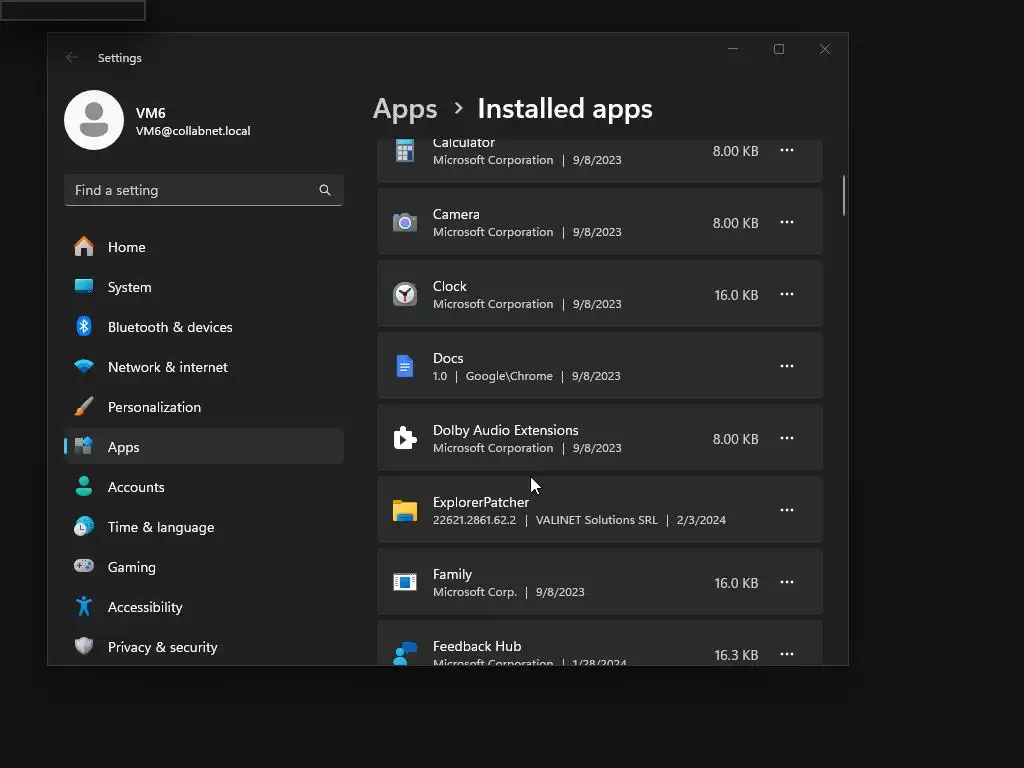
Task: Open more options for Family
Action: (x=787, y=581)
